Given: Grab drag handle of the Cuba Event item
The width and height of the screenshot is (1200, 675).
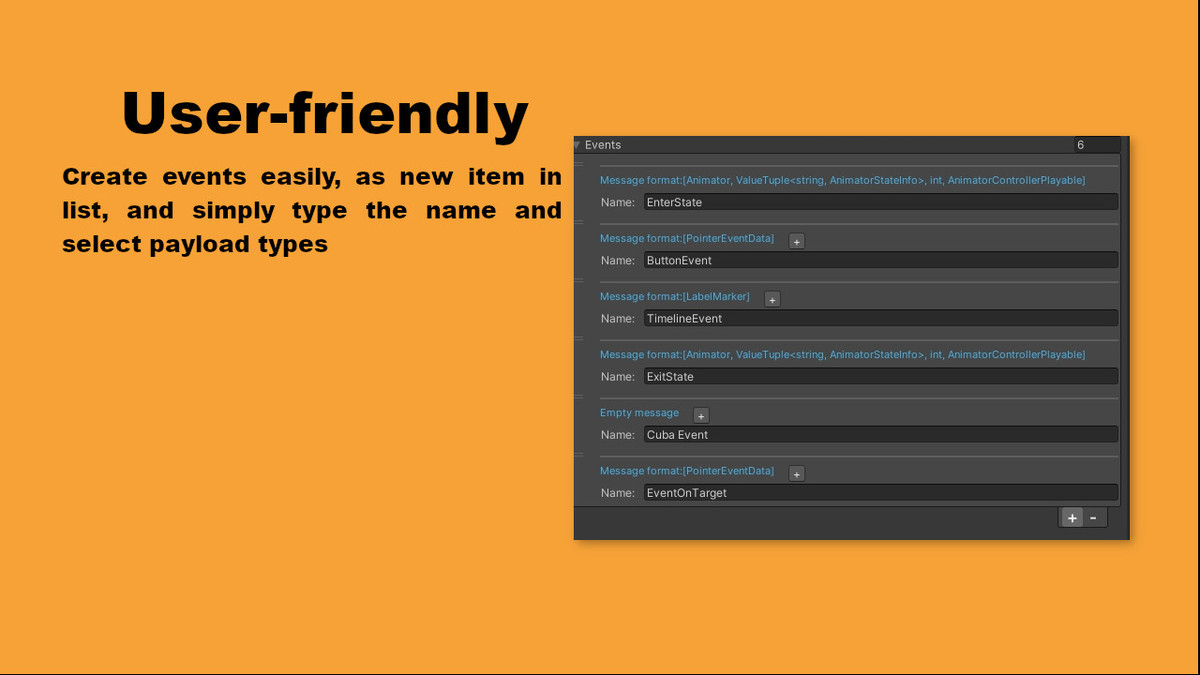Looking at the screenshot, I should point(579,396).
